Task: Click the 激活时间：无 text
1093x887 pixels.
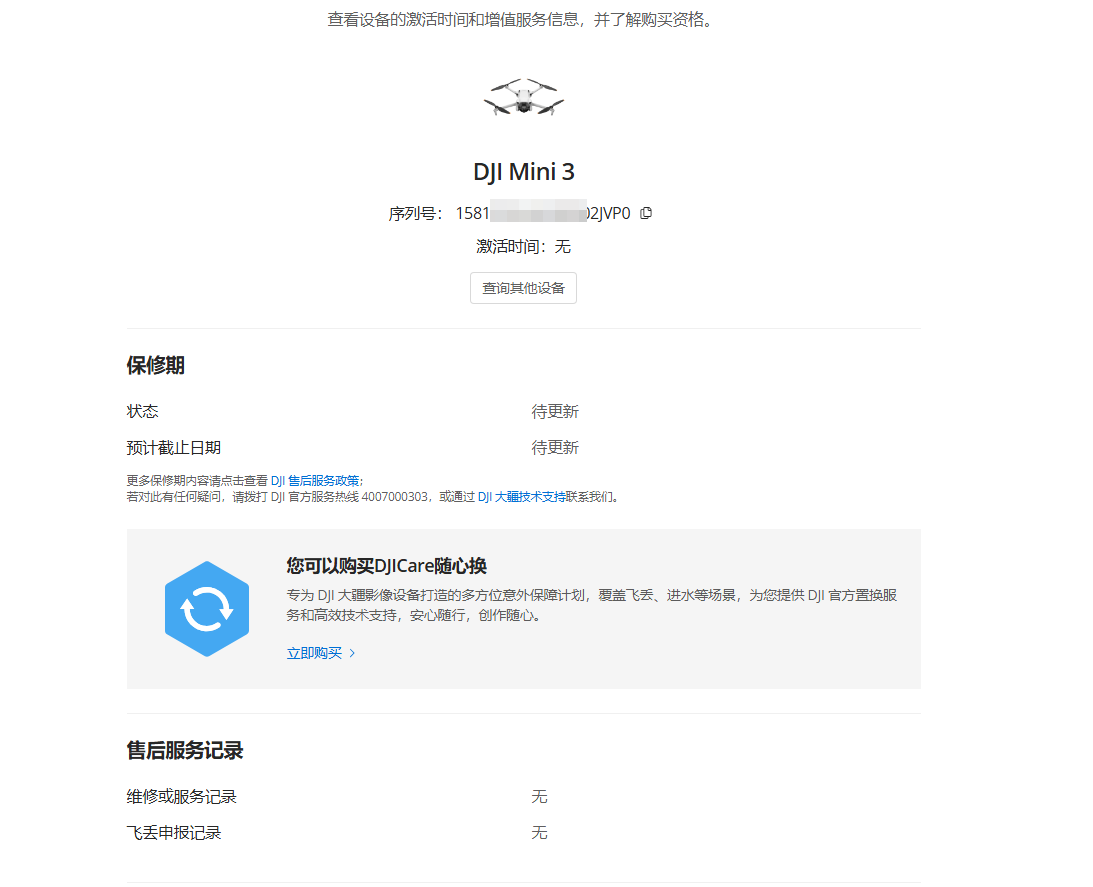Action: point(523,246)
